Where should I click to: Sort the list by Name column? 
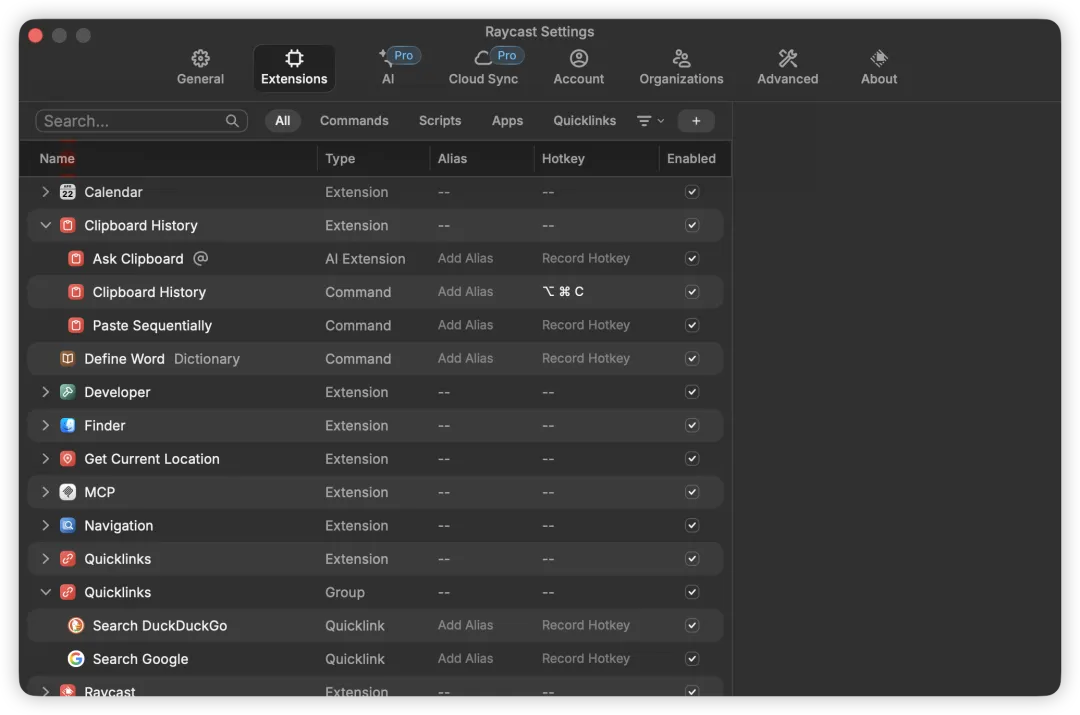coord(56,158)
